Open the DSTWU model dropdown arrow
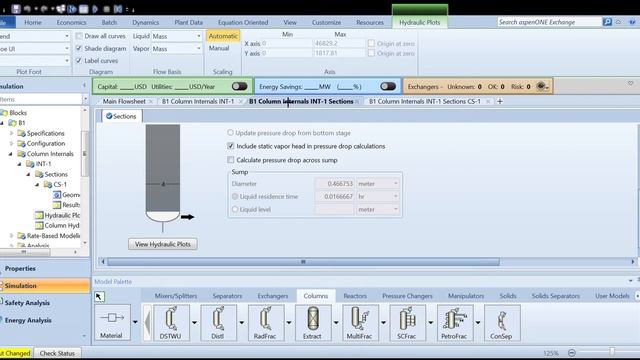 194,322
